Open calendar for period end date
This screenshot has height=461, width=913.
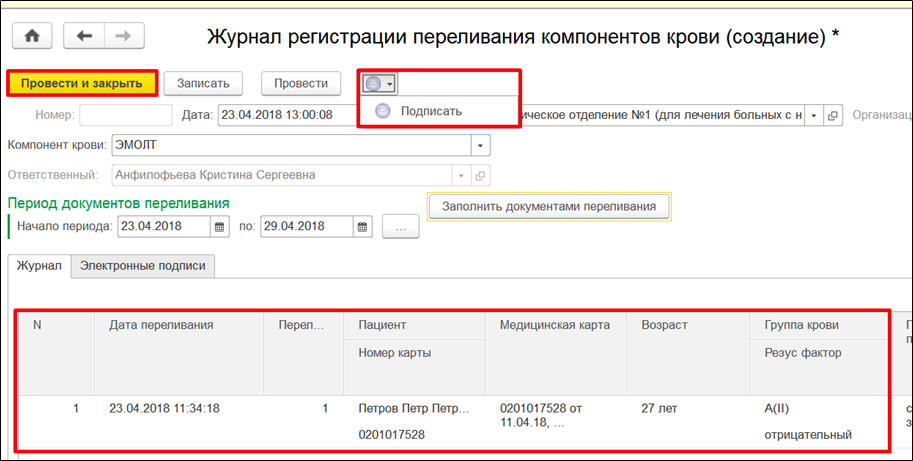(x=363, y=226)
